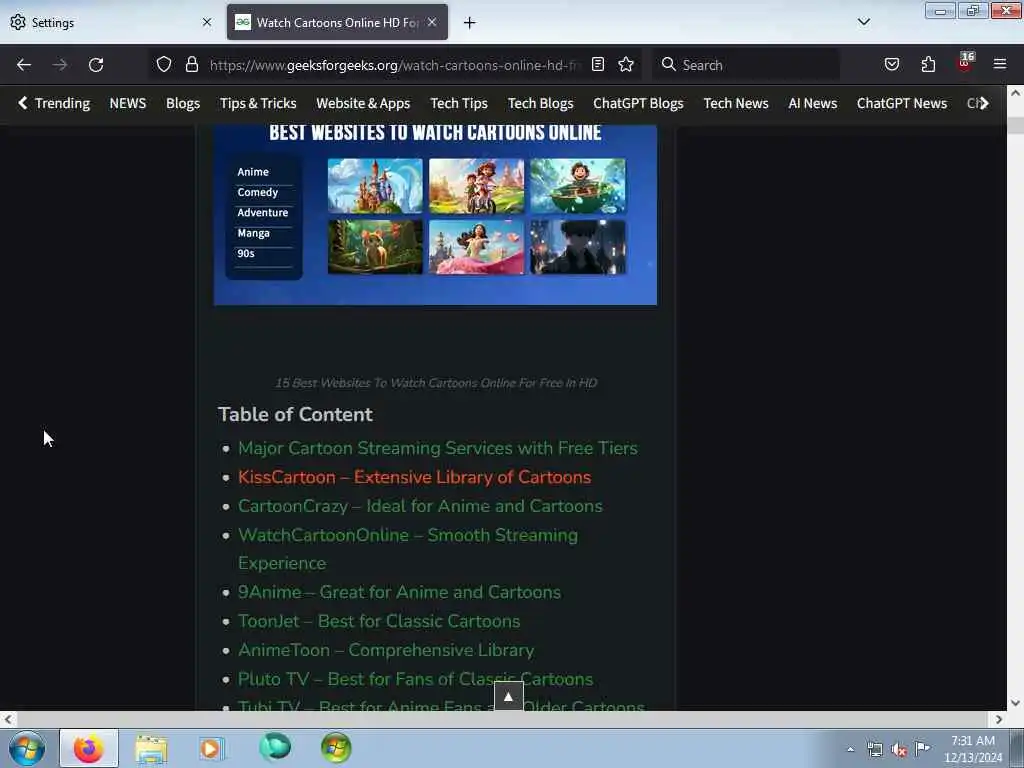Click the right chevron of the category bar

click(984, 103)
